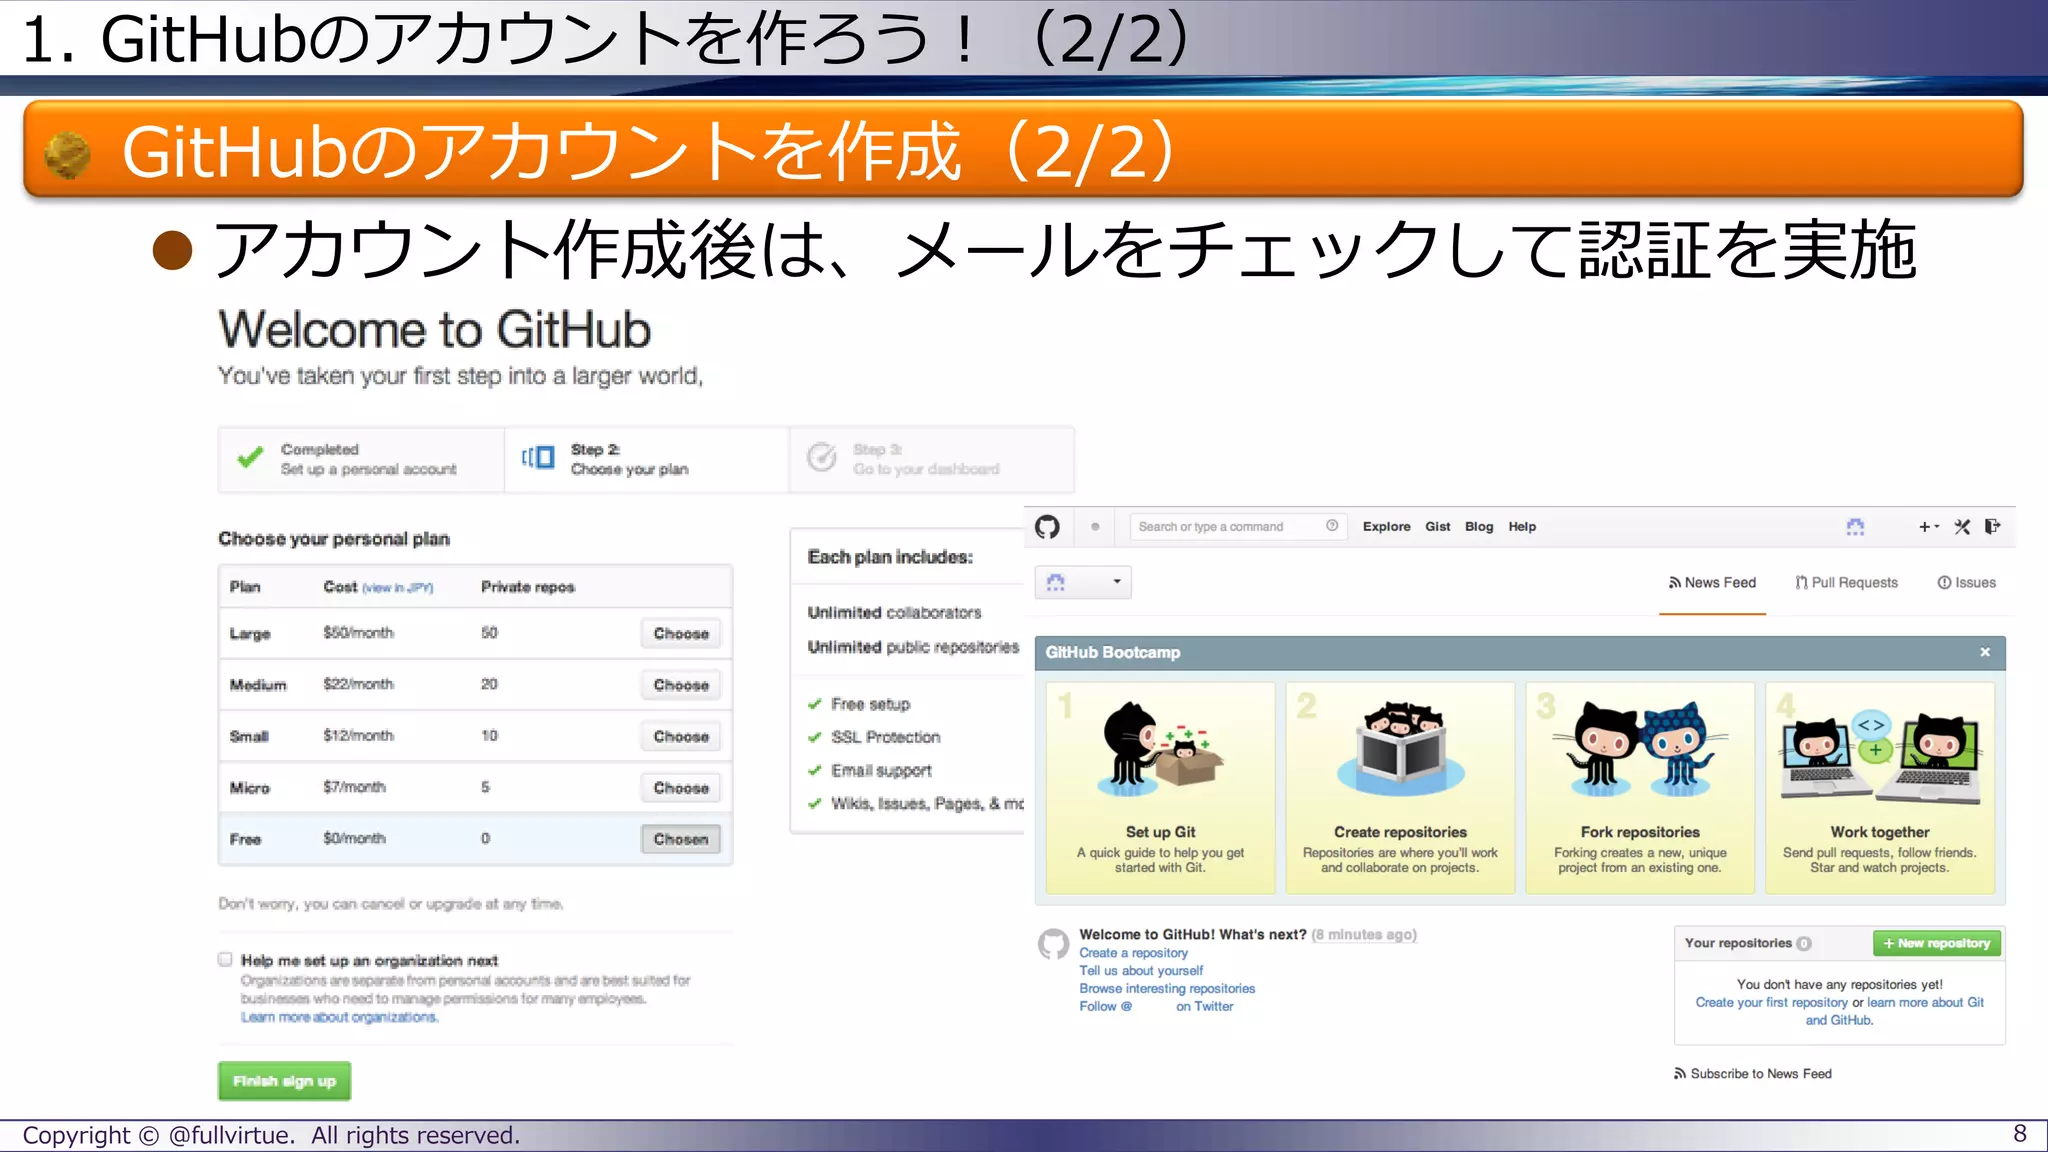Switch to the News Feed tab
Screen dimensions: 2048x1152
click(x=1712, y=583)
